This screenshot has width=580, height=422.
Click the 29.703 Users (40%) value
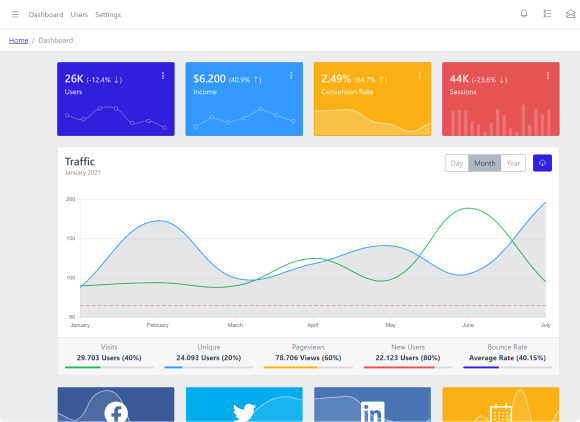[109, 358]
